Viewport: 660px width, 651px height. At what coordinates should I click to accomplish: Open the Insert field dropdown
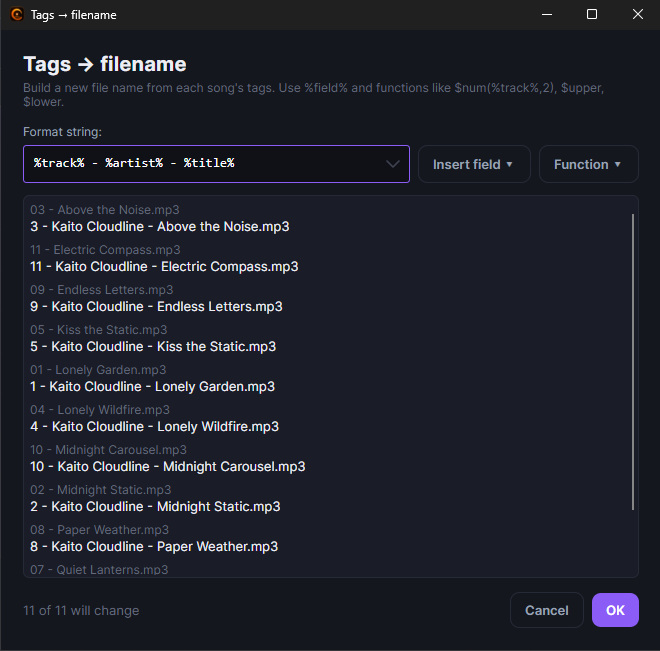click(x=474, y=164)
